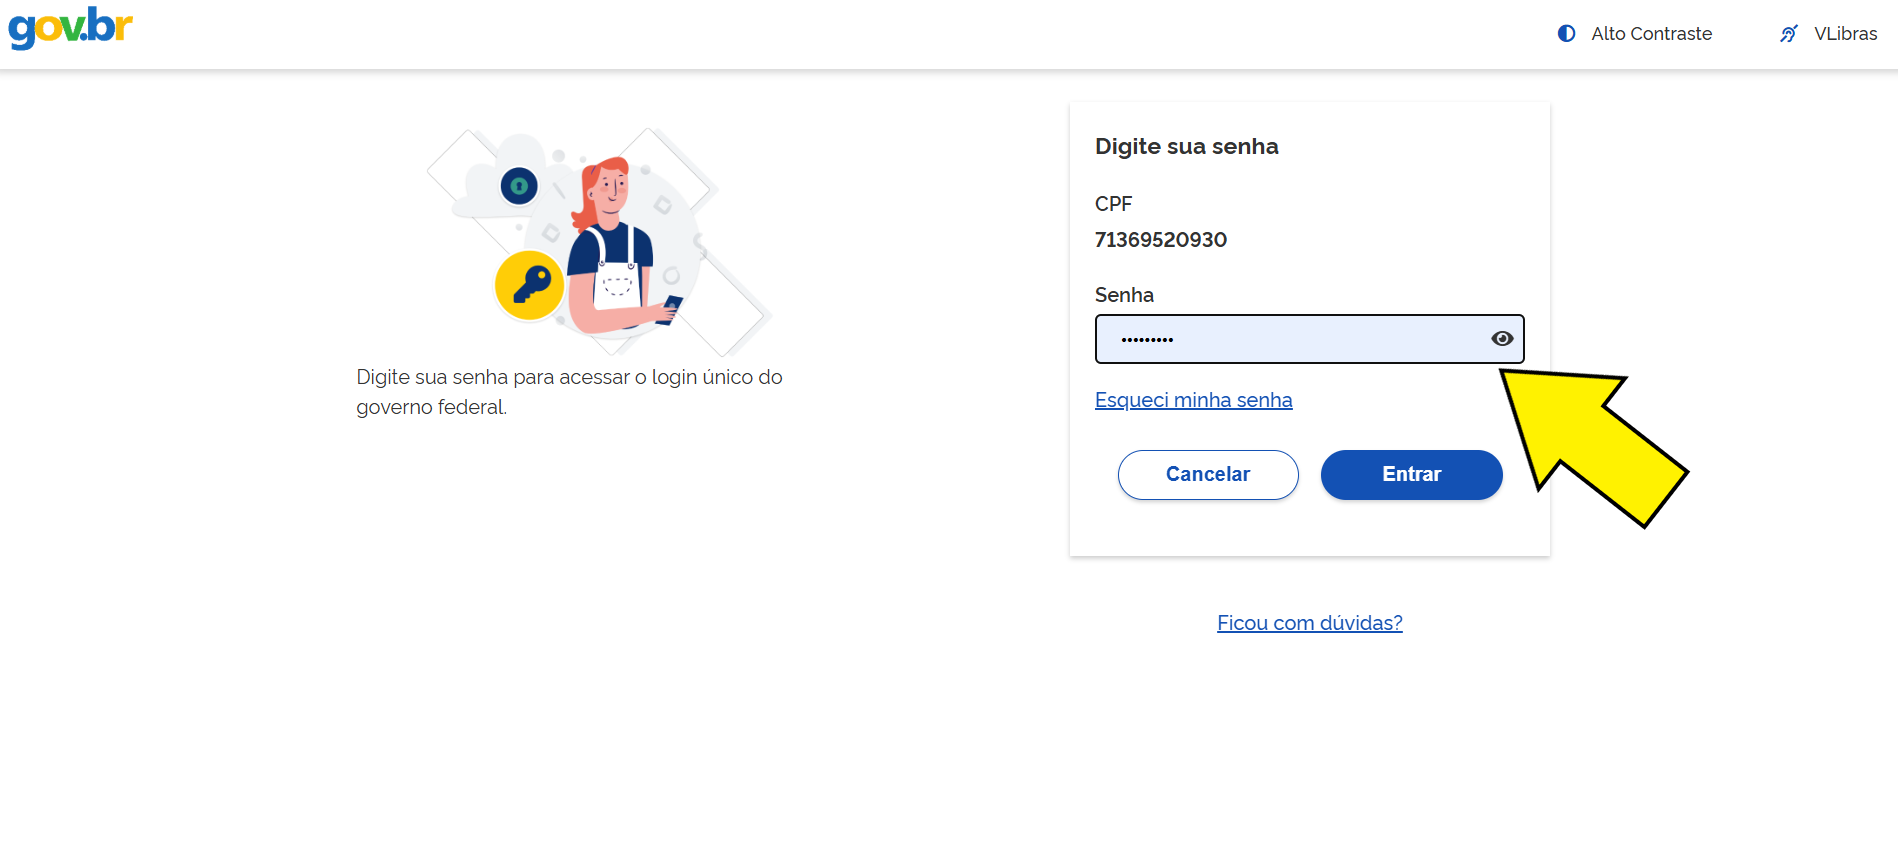Screen dimensions: 1898x851
Task: Click the woman holding phone illustration
Action: [615, 250]
